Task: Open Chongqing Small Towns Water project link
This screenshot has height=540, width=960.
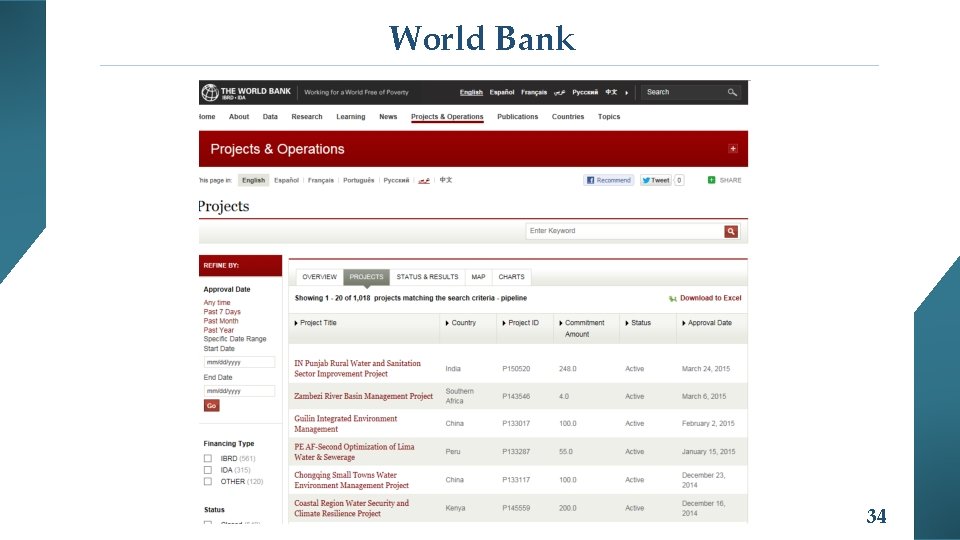Action: click(351, 480)
